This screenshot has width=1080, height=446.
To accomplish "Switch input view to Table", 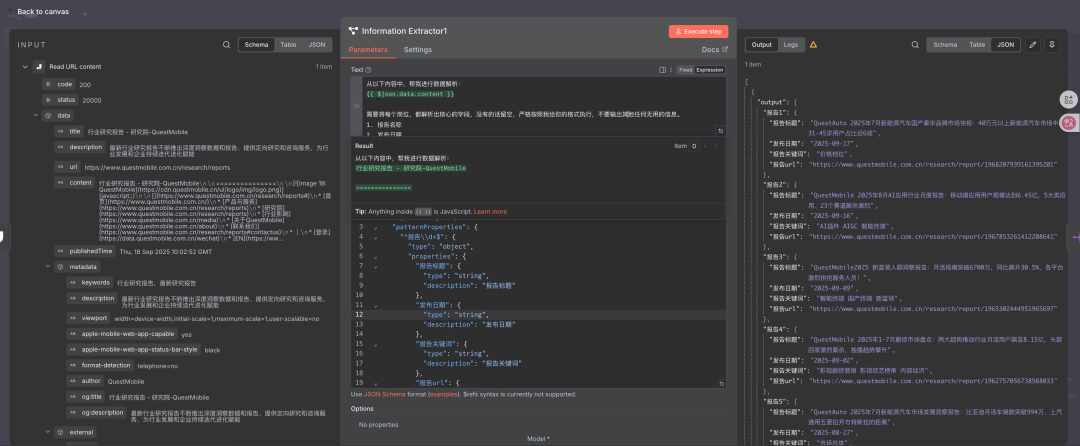I will [x=288, y=45].
